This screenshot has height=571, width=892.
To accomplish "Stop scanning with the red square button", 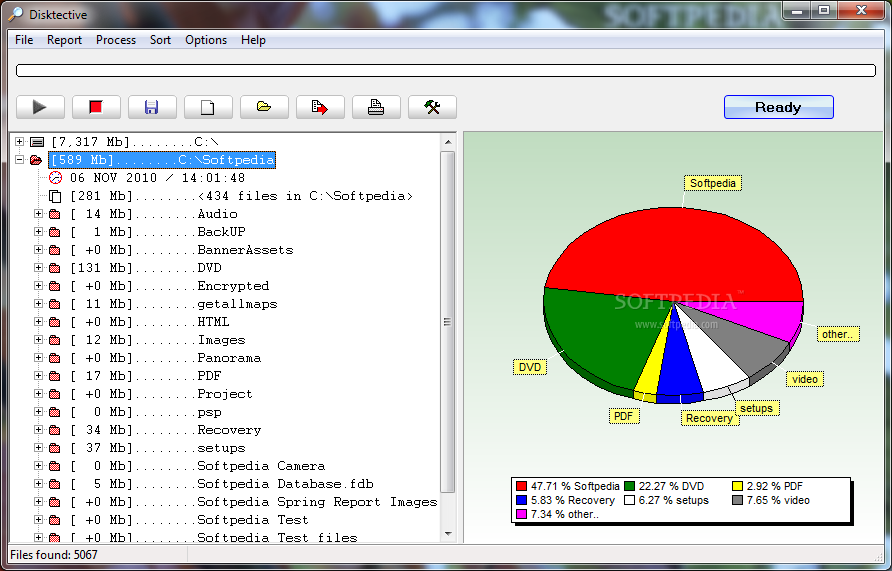I will point(96,107).
